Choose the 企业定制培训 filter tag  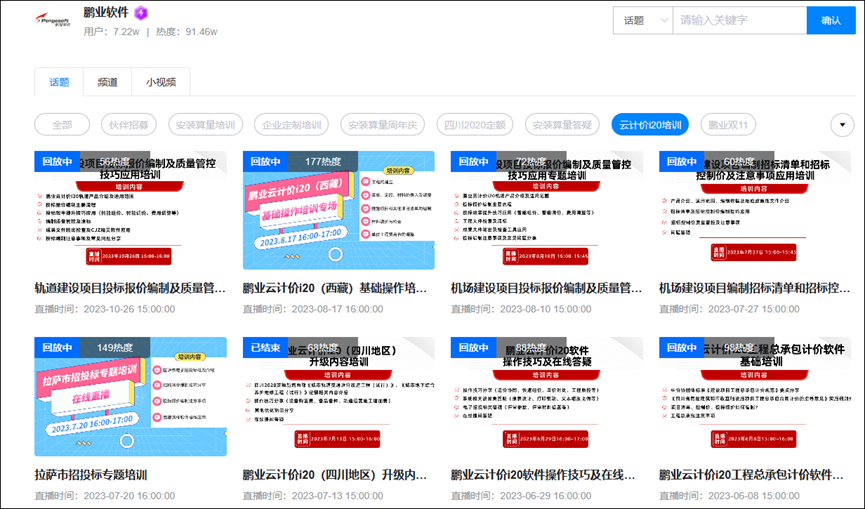(x=291, y=125)
